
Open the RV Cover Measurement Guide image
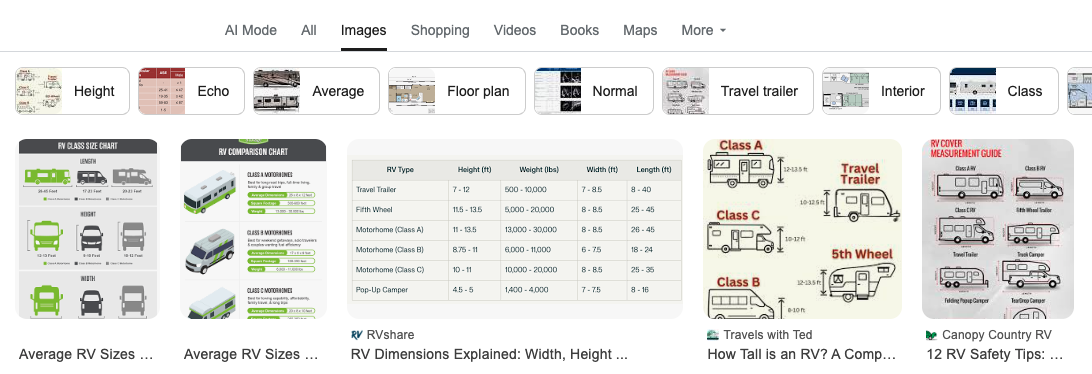998,229
